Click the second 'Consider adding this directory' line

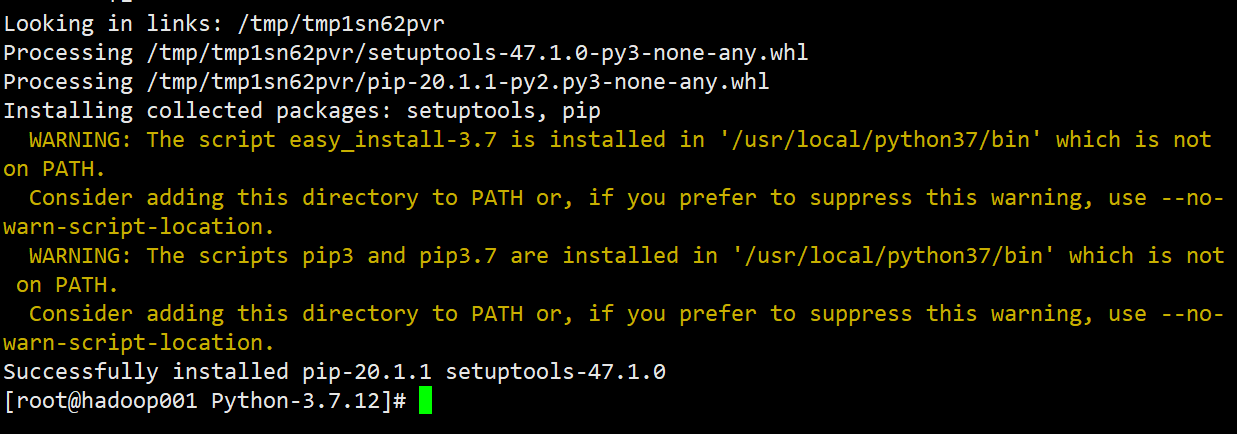pyautogui.click(x=626, y=313)
